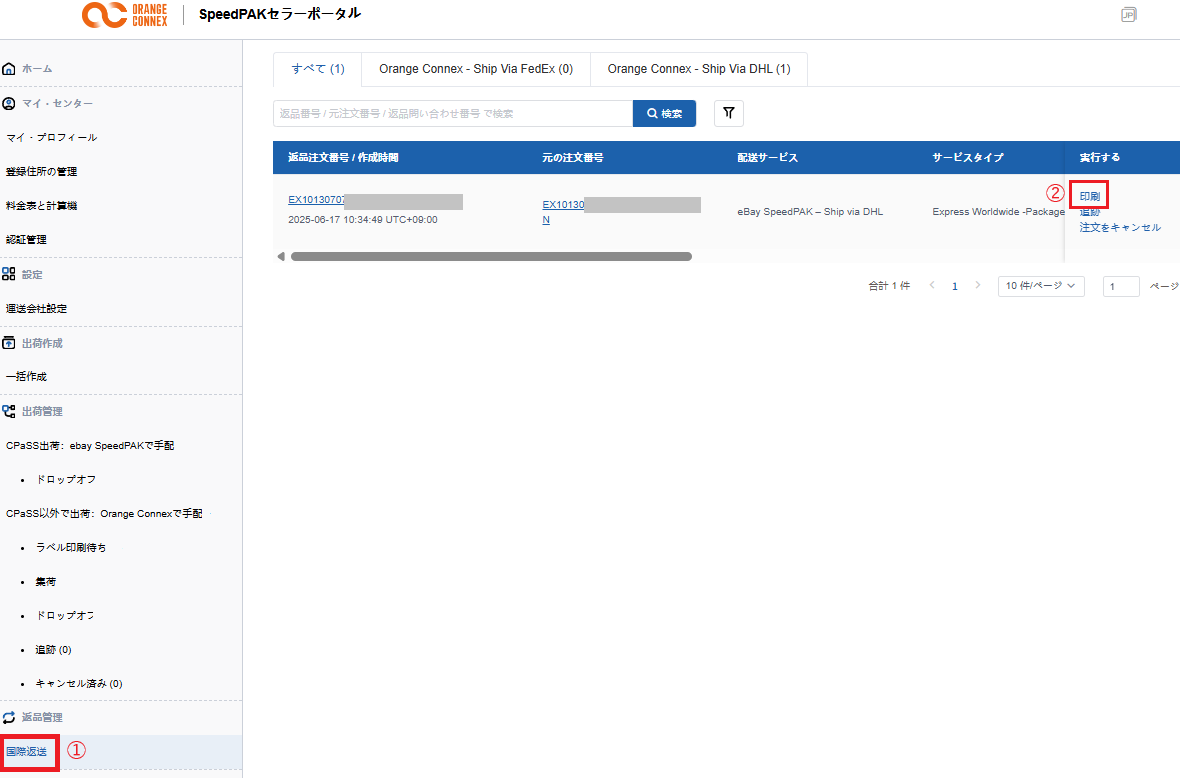
Task: Click CPaSS以外で出荷：Orange Connexで手配 heading
Action: pos(104,513)
